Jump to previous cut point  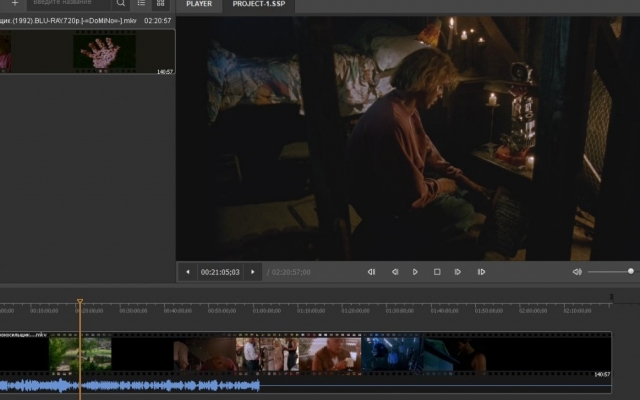(371, 272)
